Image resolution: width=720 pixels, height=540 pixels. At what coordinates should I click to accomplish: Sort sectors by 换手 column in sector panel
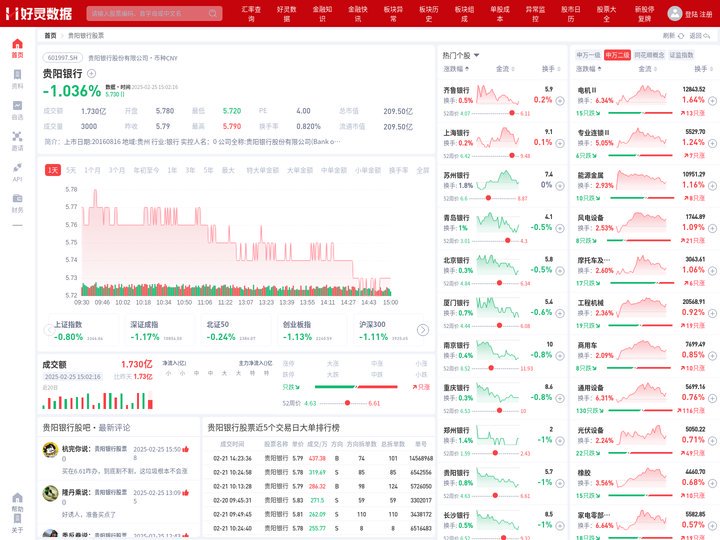704,69
